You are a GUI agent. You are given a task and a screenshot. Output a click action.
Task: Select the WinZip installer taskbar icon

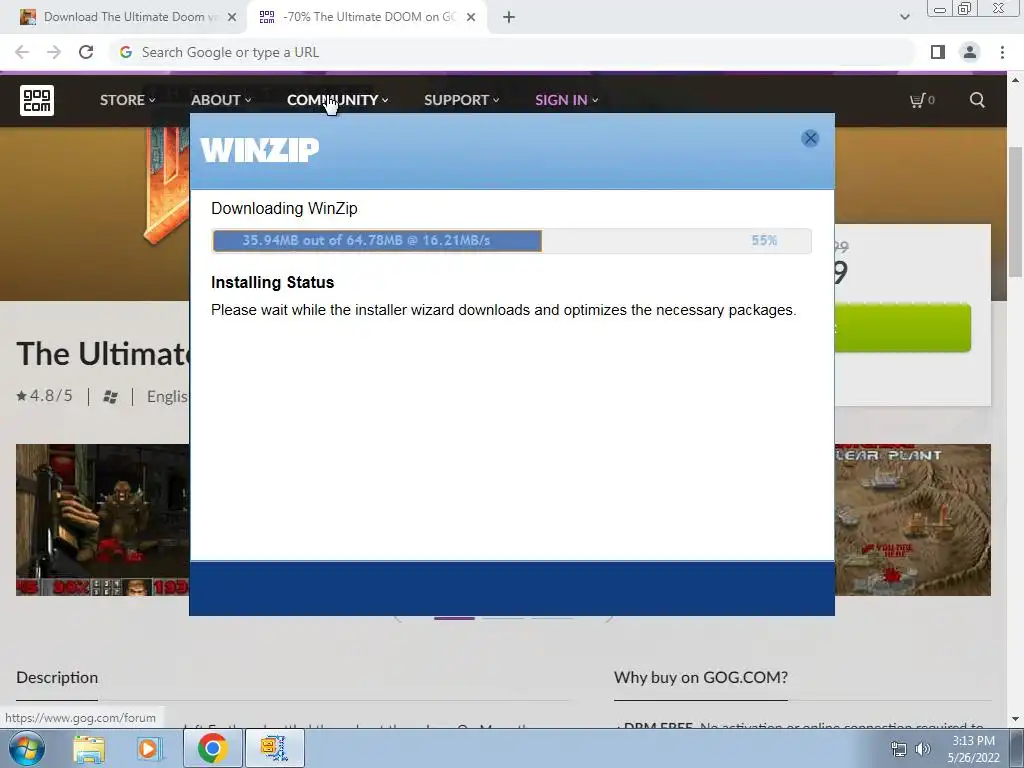274,748
